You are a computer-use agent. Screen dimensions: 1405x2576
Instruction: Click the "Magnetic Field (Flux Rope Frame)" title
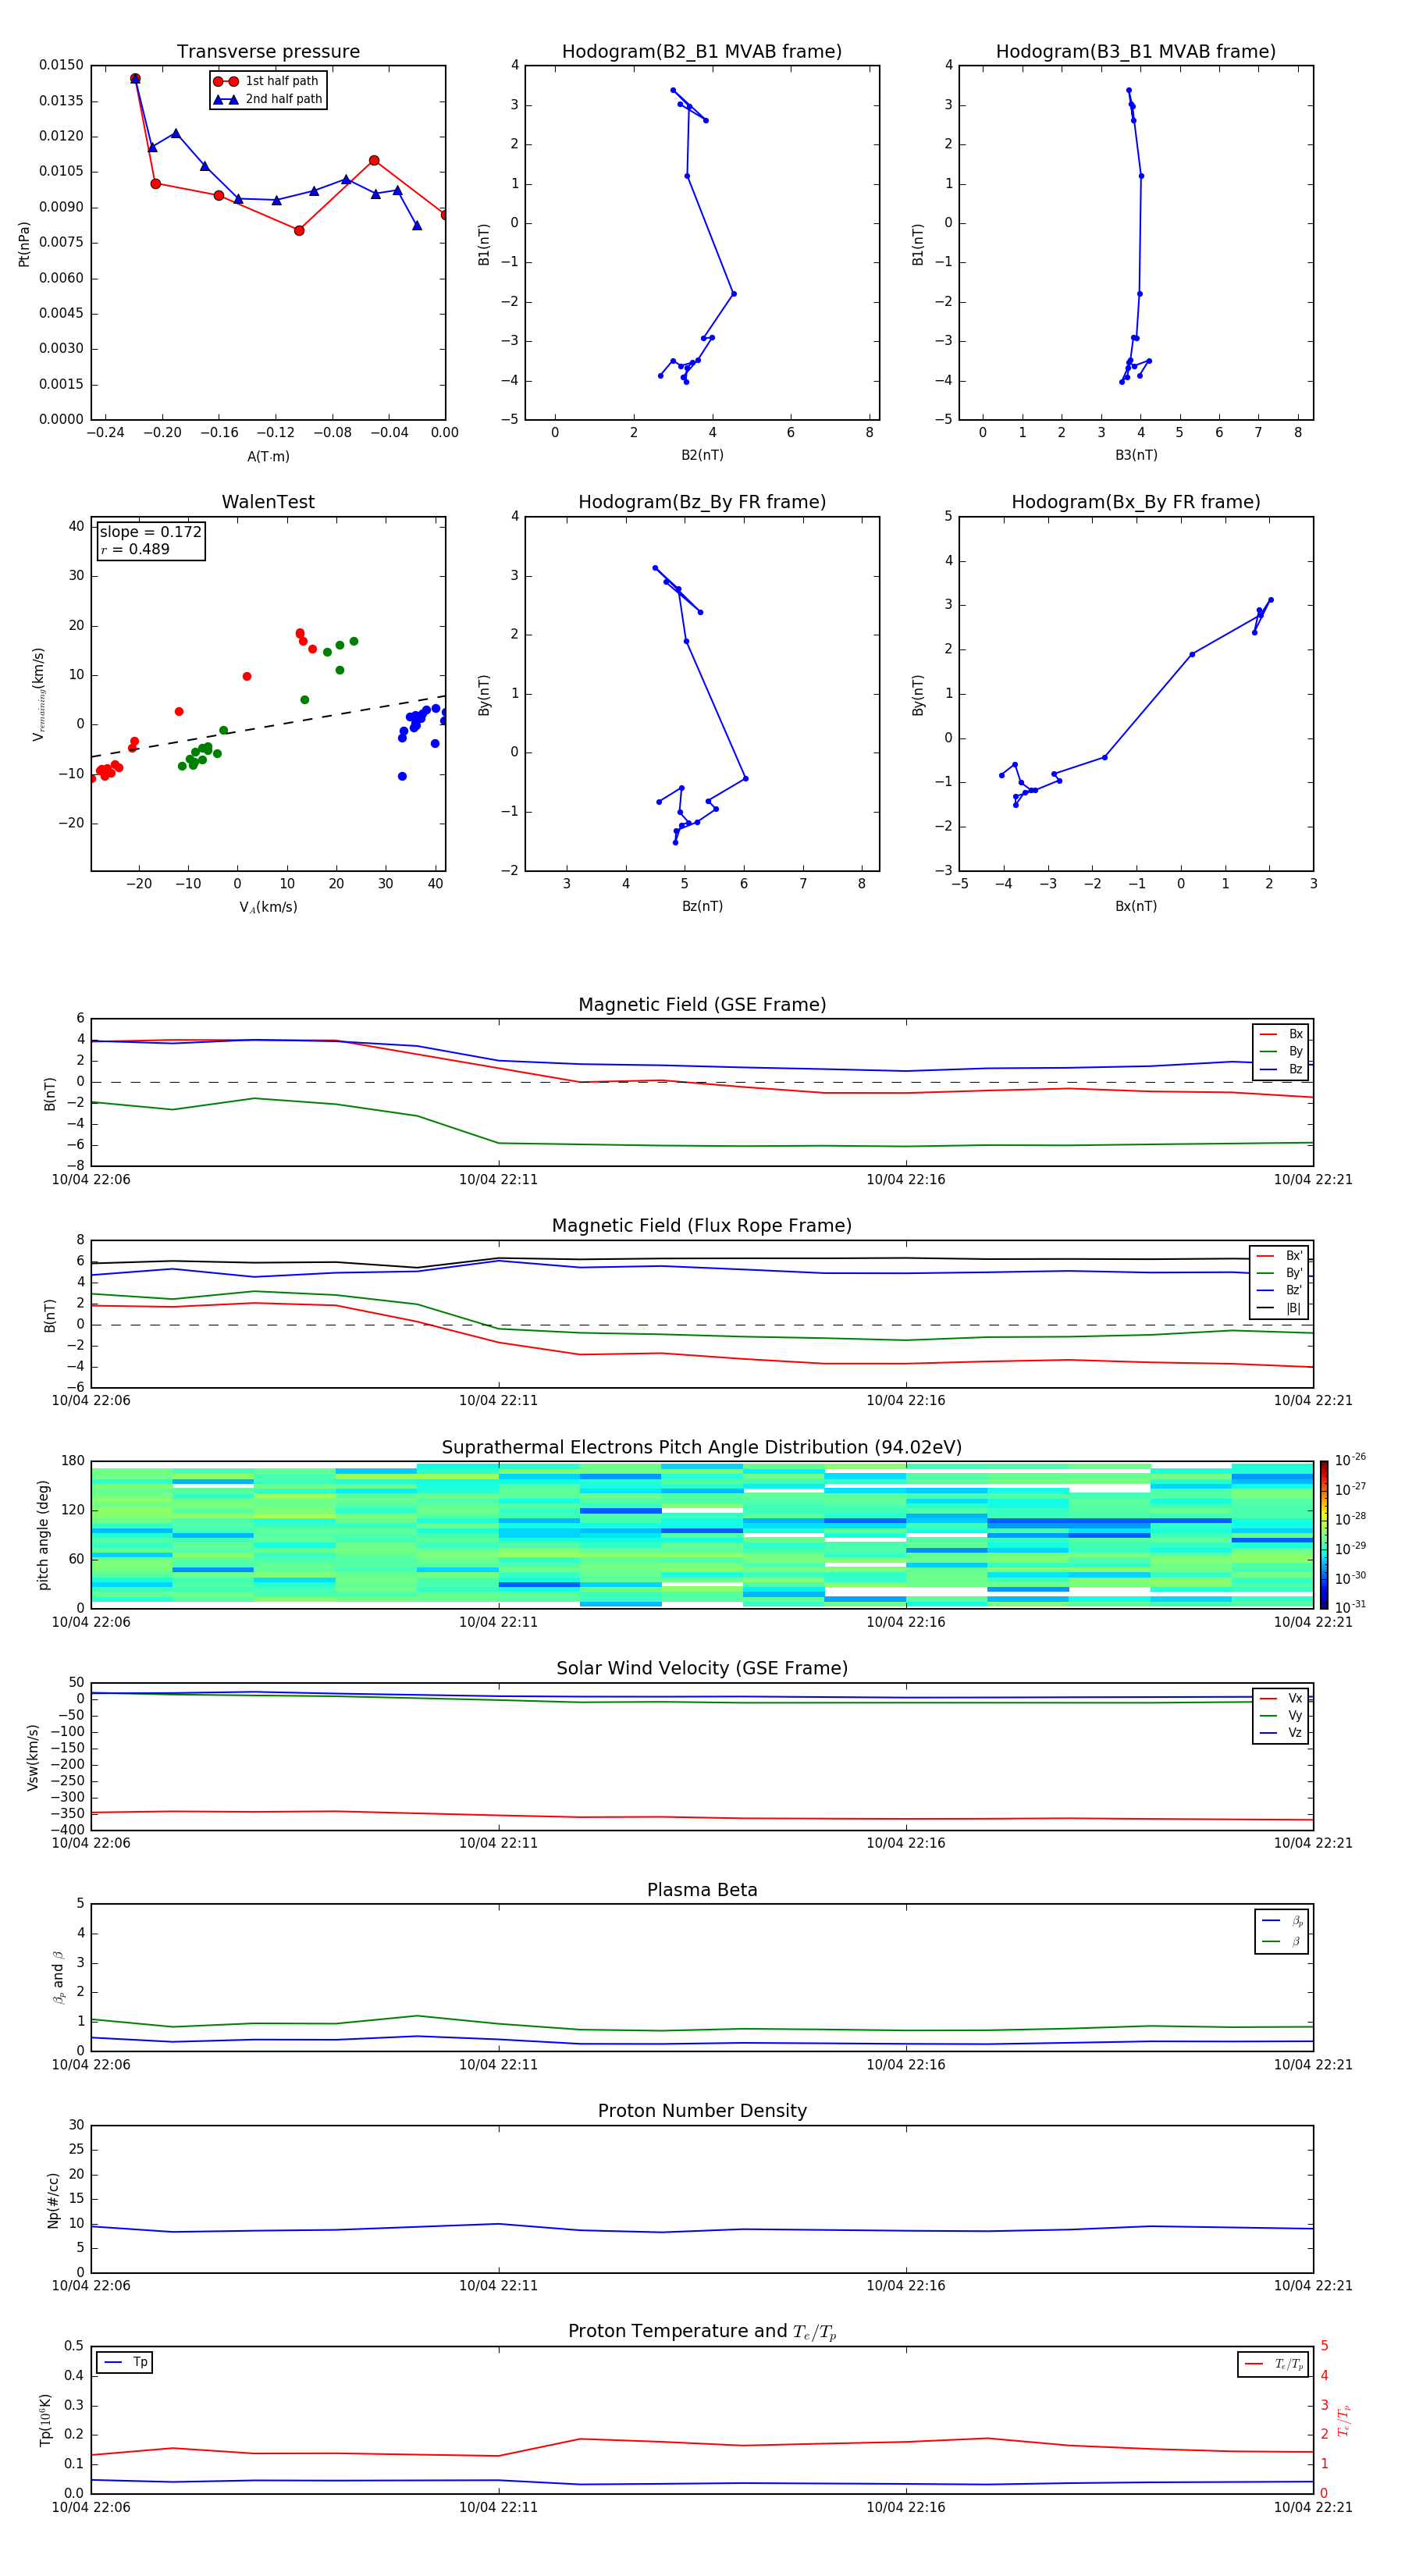click(702, 1226)
